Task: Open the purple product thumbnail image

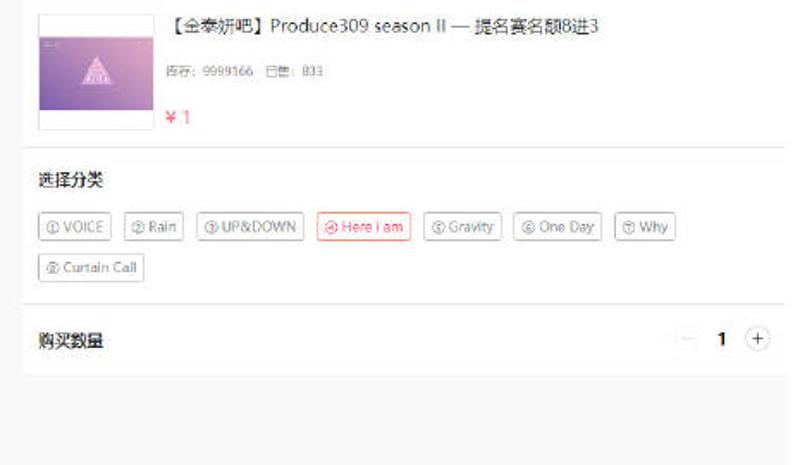Action: point(96,73)
